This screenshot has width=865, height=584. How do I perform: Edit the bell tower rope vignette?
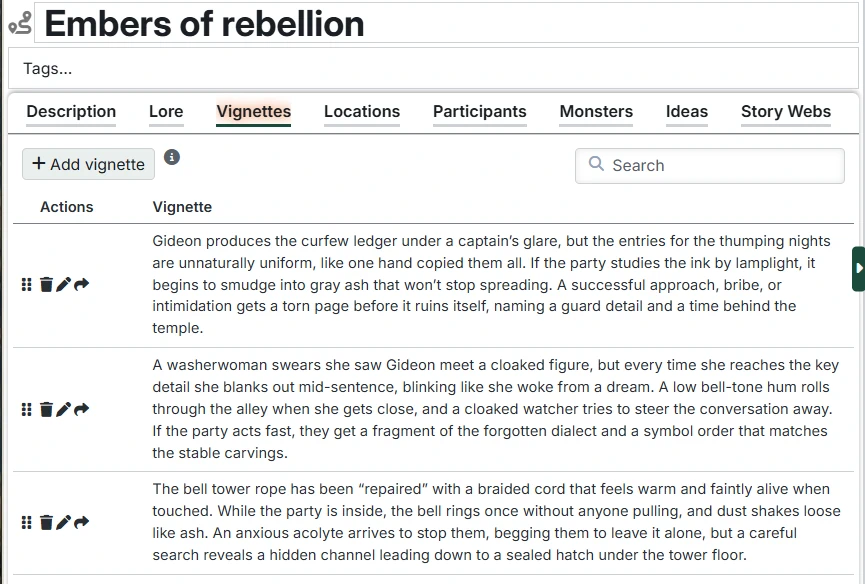coord(63,522)
